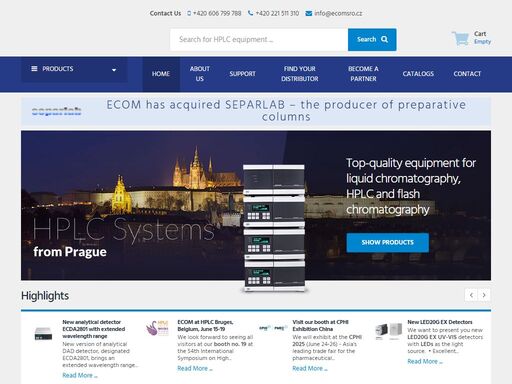Click the hamburger icon beside Products
The width and height of the screenshot is (512, 384).
tap(34, 69)
